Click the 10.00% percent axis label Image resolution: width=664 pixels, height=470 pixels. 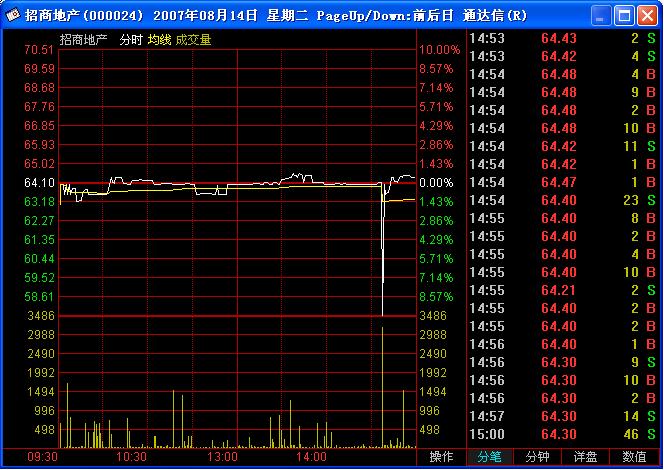(440, 50)
